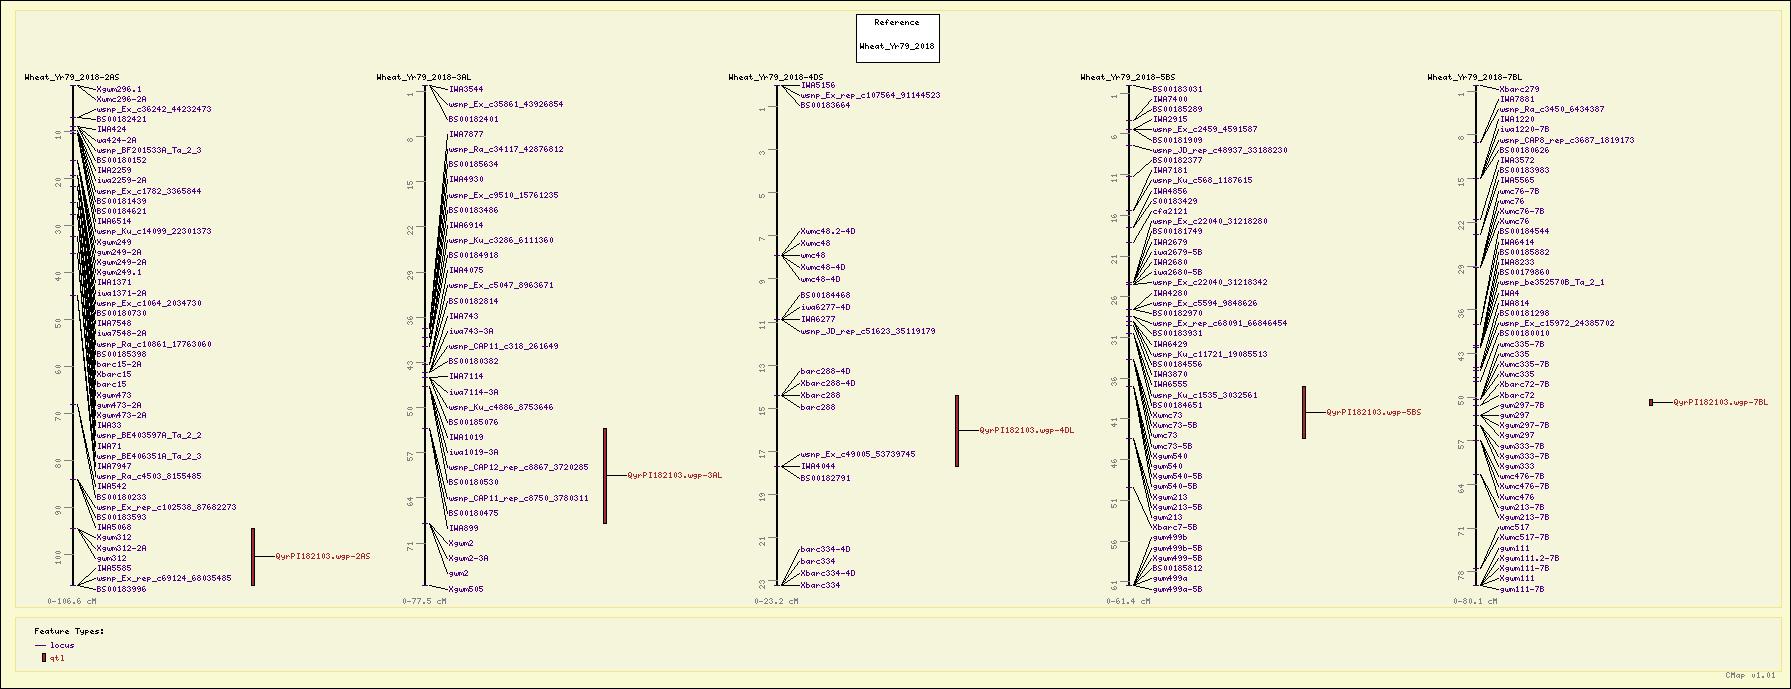Click the locus line symbol in the legend
Image resolution: width=1791 pixels, height=689 pixels.
[x=40, y=646]
